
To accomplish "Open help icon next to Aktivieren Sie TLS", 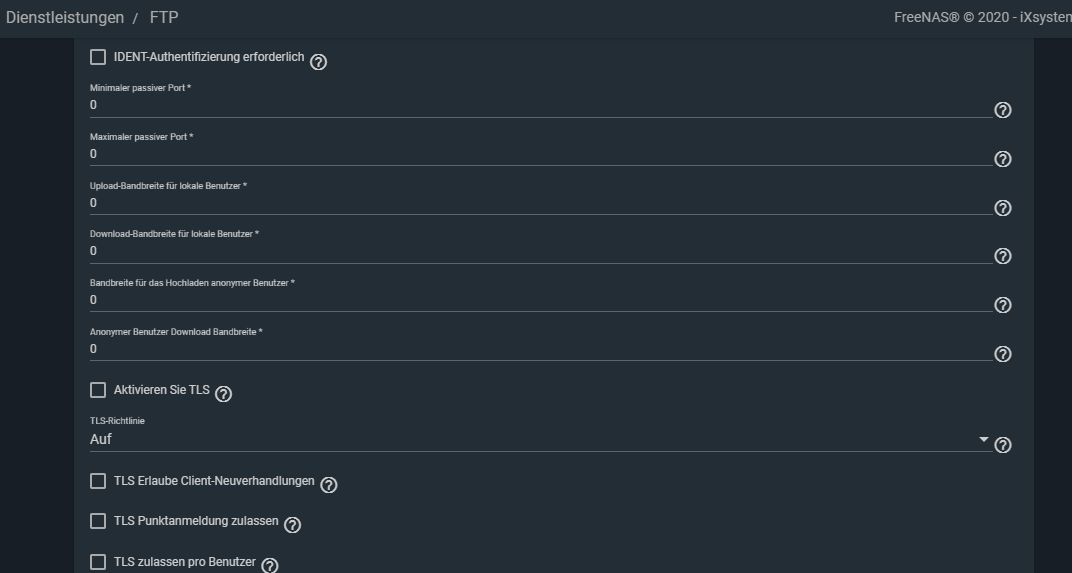I will click(224, 394).
